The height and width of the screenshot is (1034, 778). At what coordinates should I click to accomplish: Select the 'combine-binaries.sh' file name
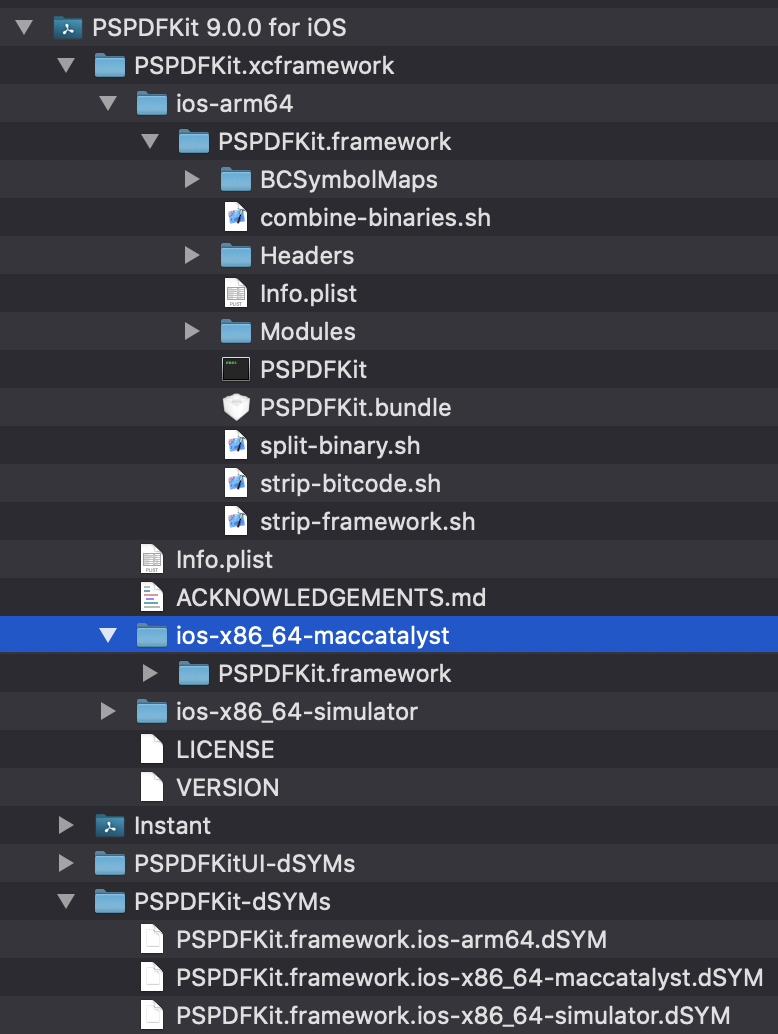(x=375, y=218)
